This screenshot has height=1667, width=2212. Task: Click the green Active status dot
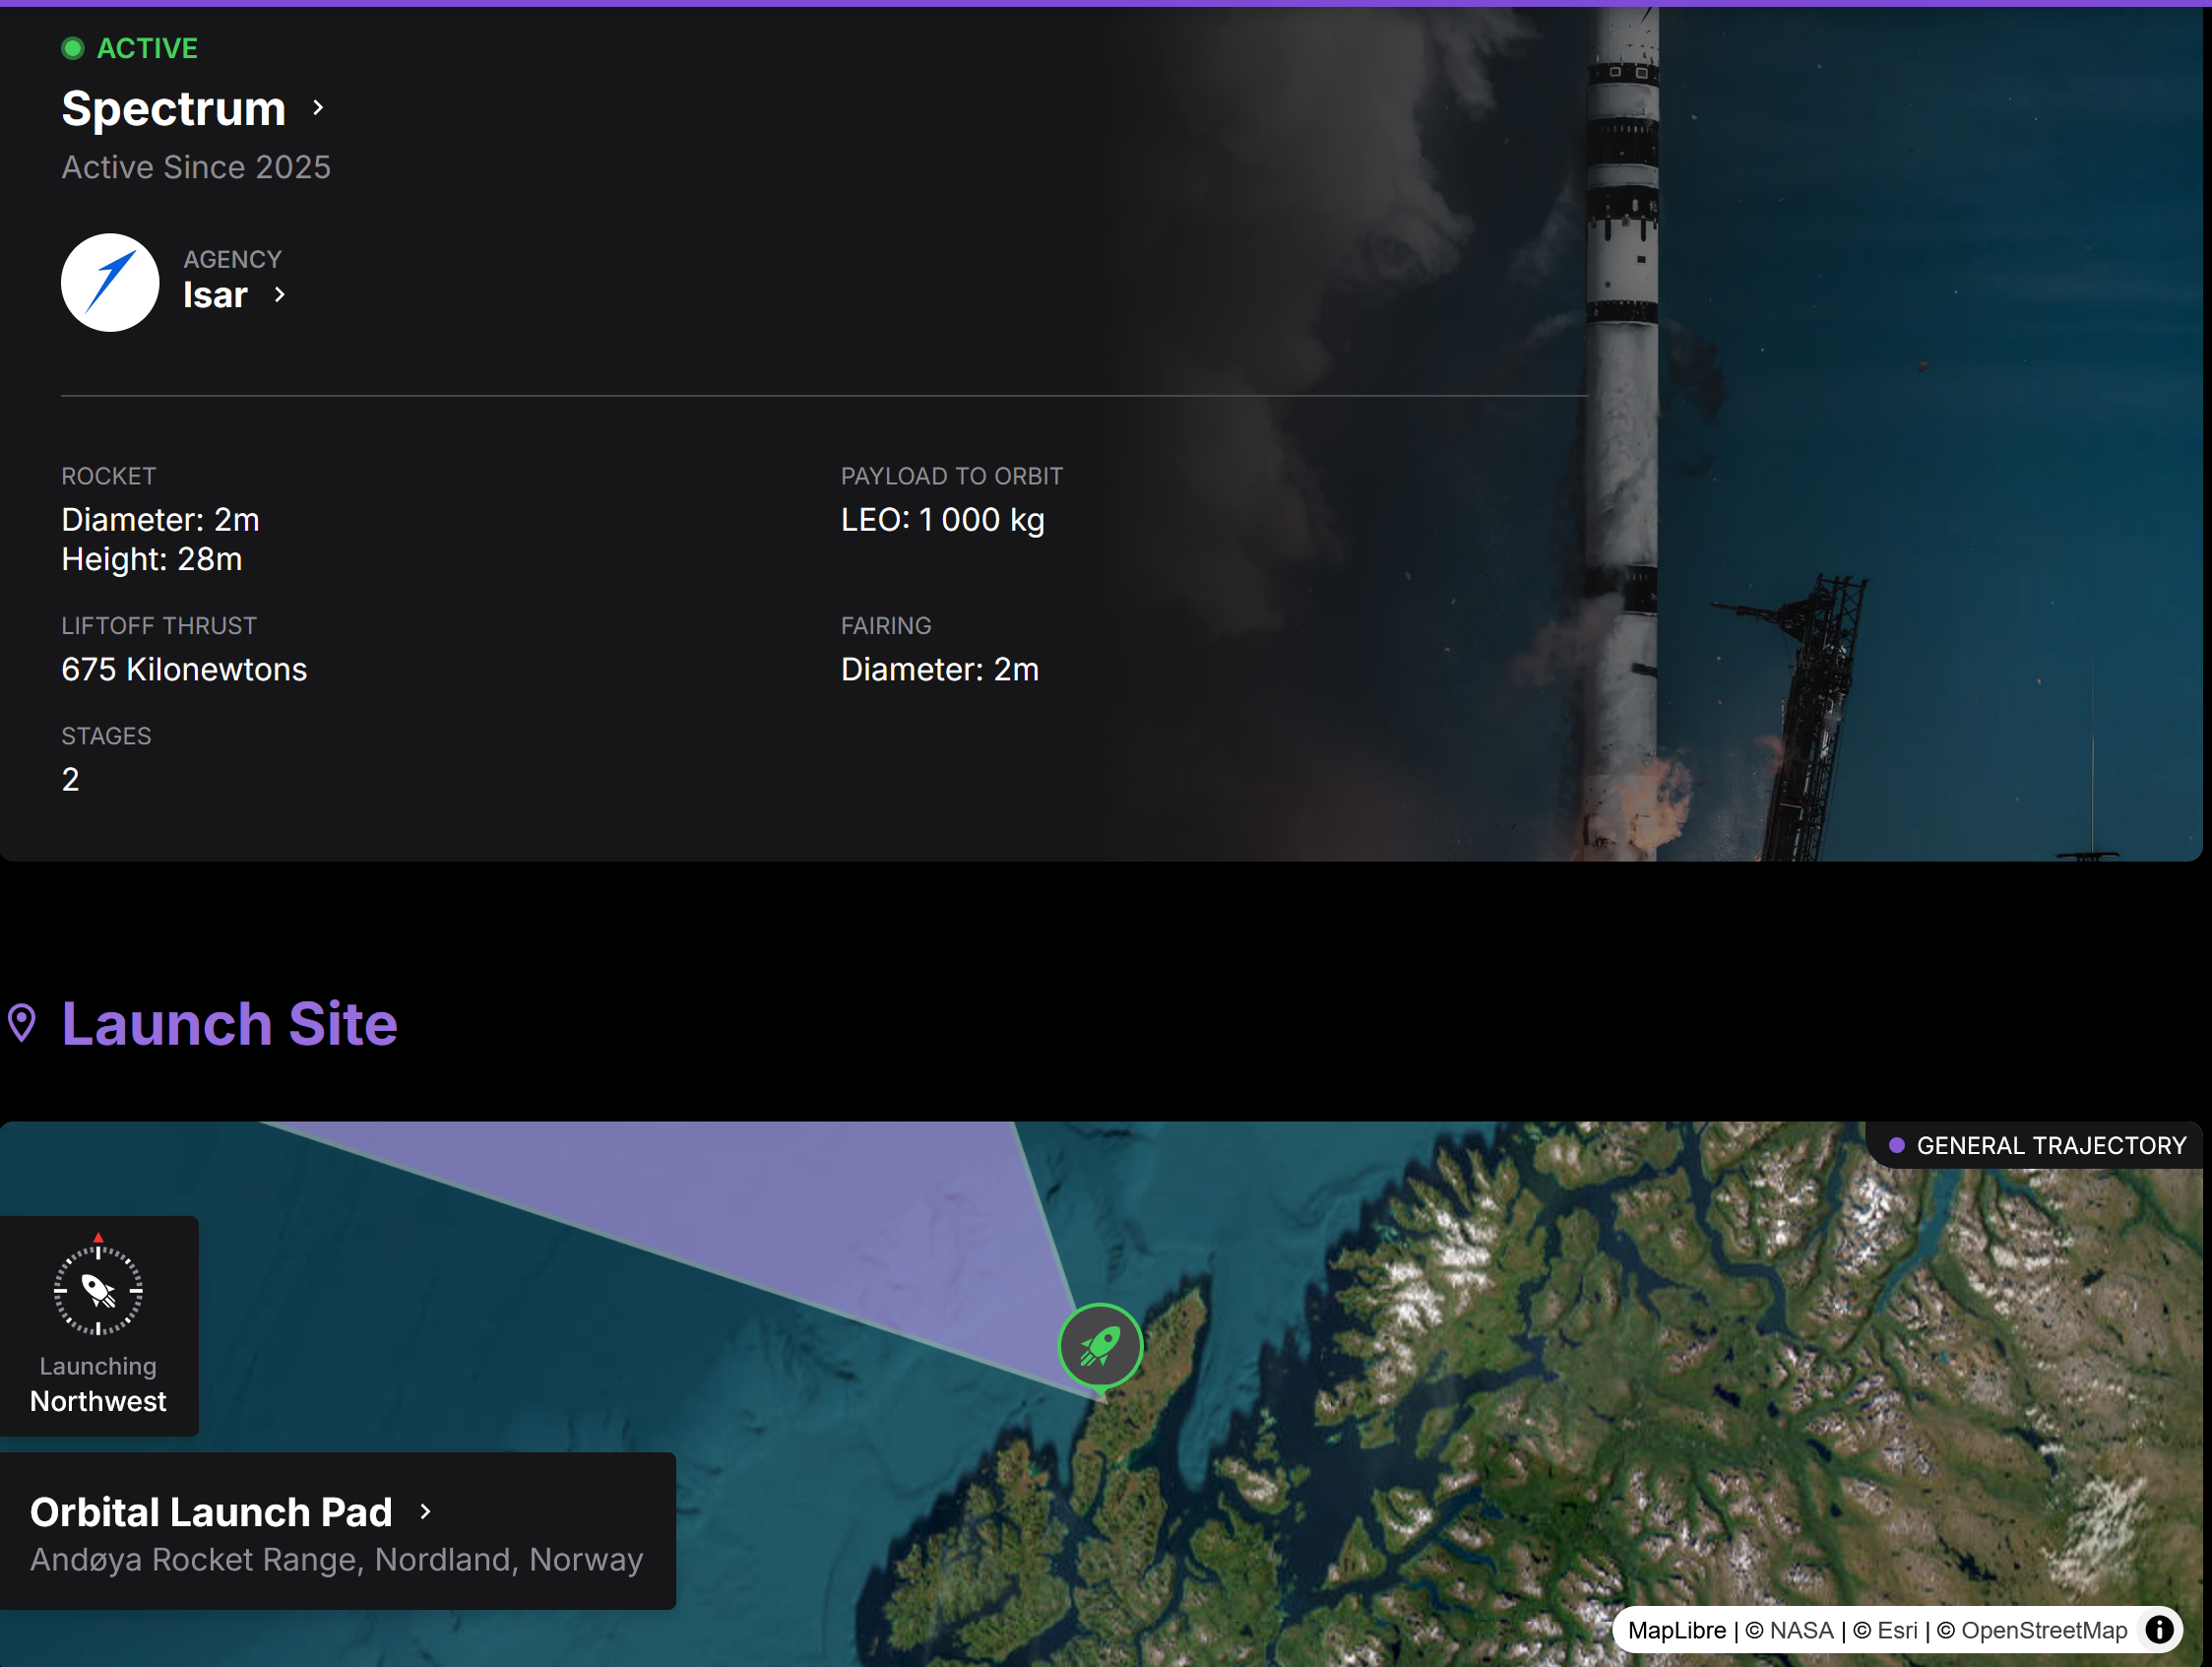73,48
